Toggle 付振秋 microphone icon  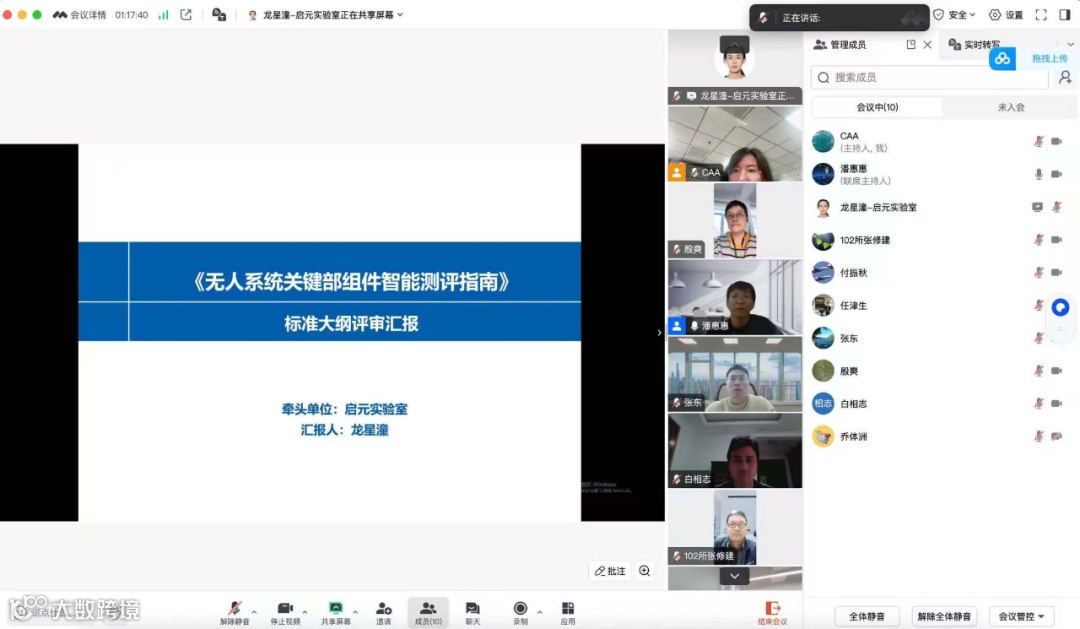pyautogui.click(x=1038, y=272)
